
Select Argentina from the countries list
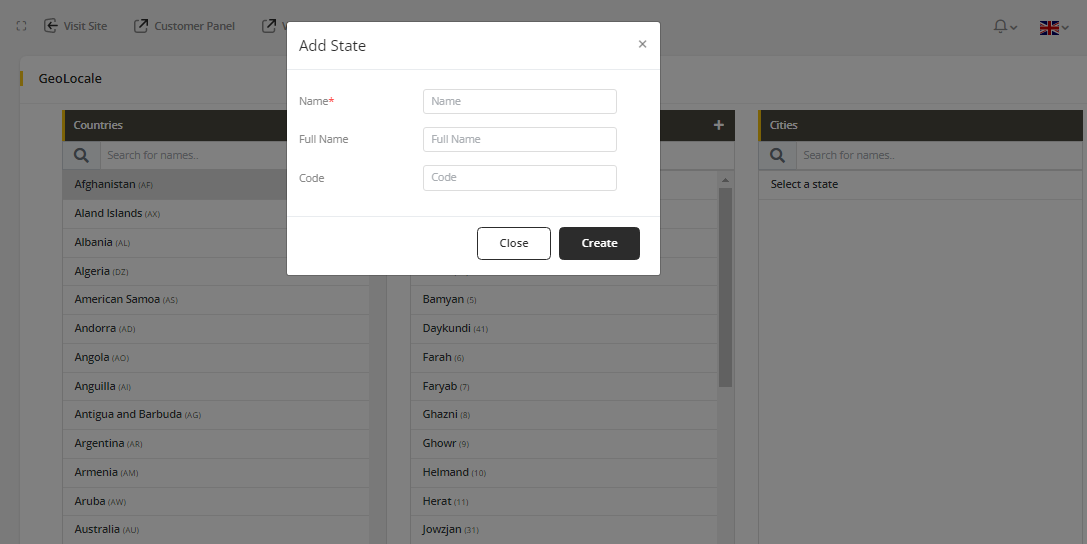point(99,443)
